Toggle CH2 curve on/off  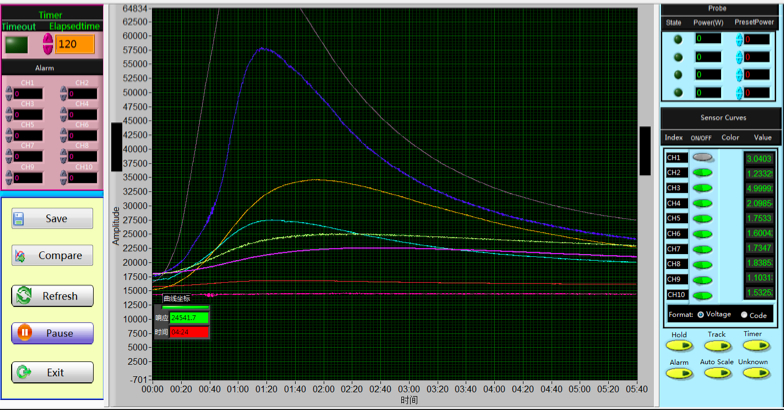pos(702,173)
